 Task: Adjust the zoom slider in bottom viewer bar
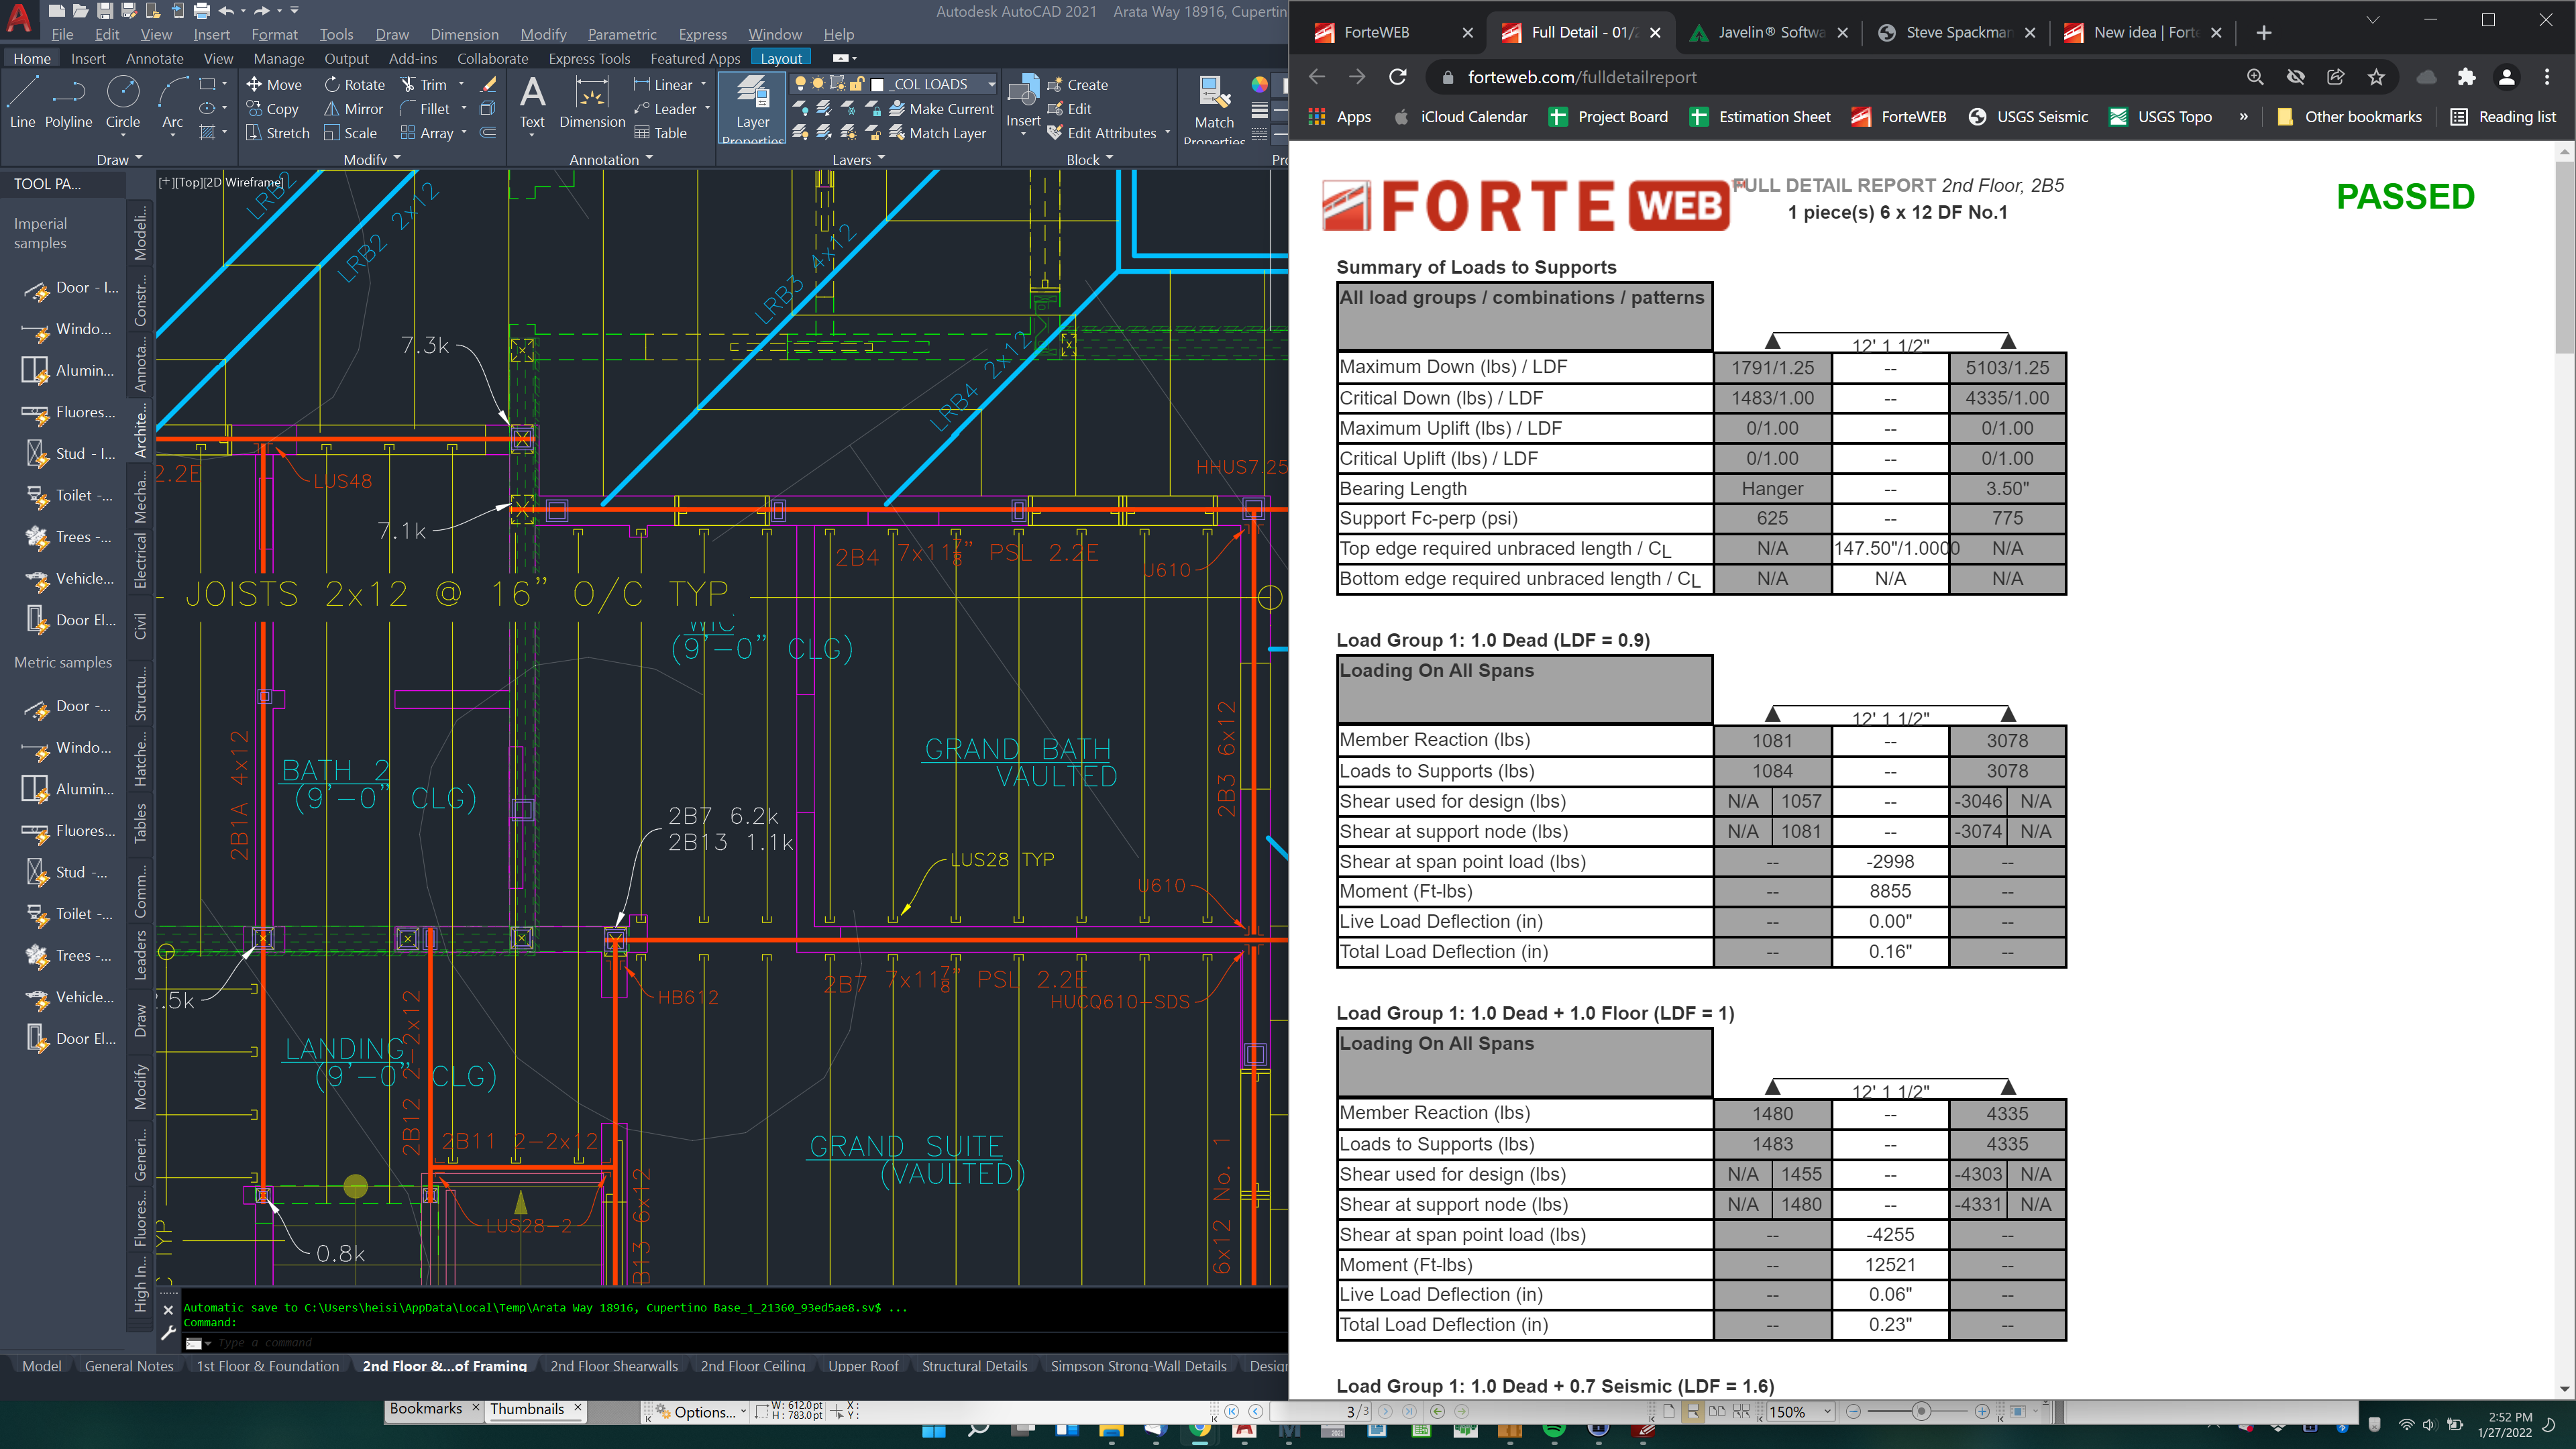tap(1920, 1411)
